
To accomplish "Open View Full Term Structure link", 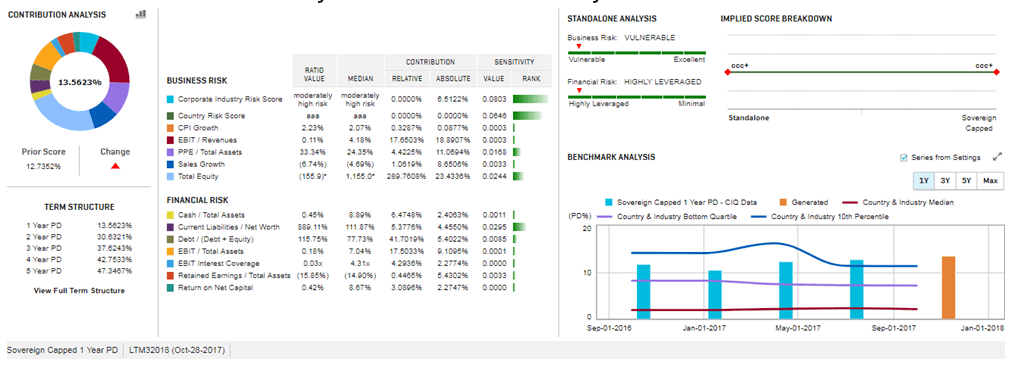I will coord(79,291).
